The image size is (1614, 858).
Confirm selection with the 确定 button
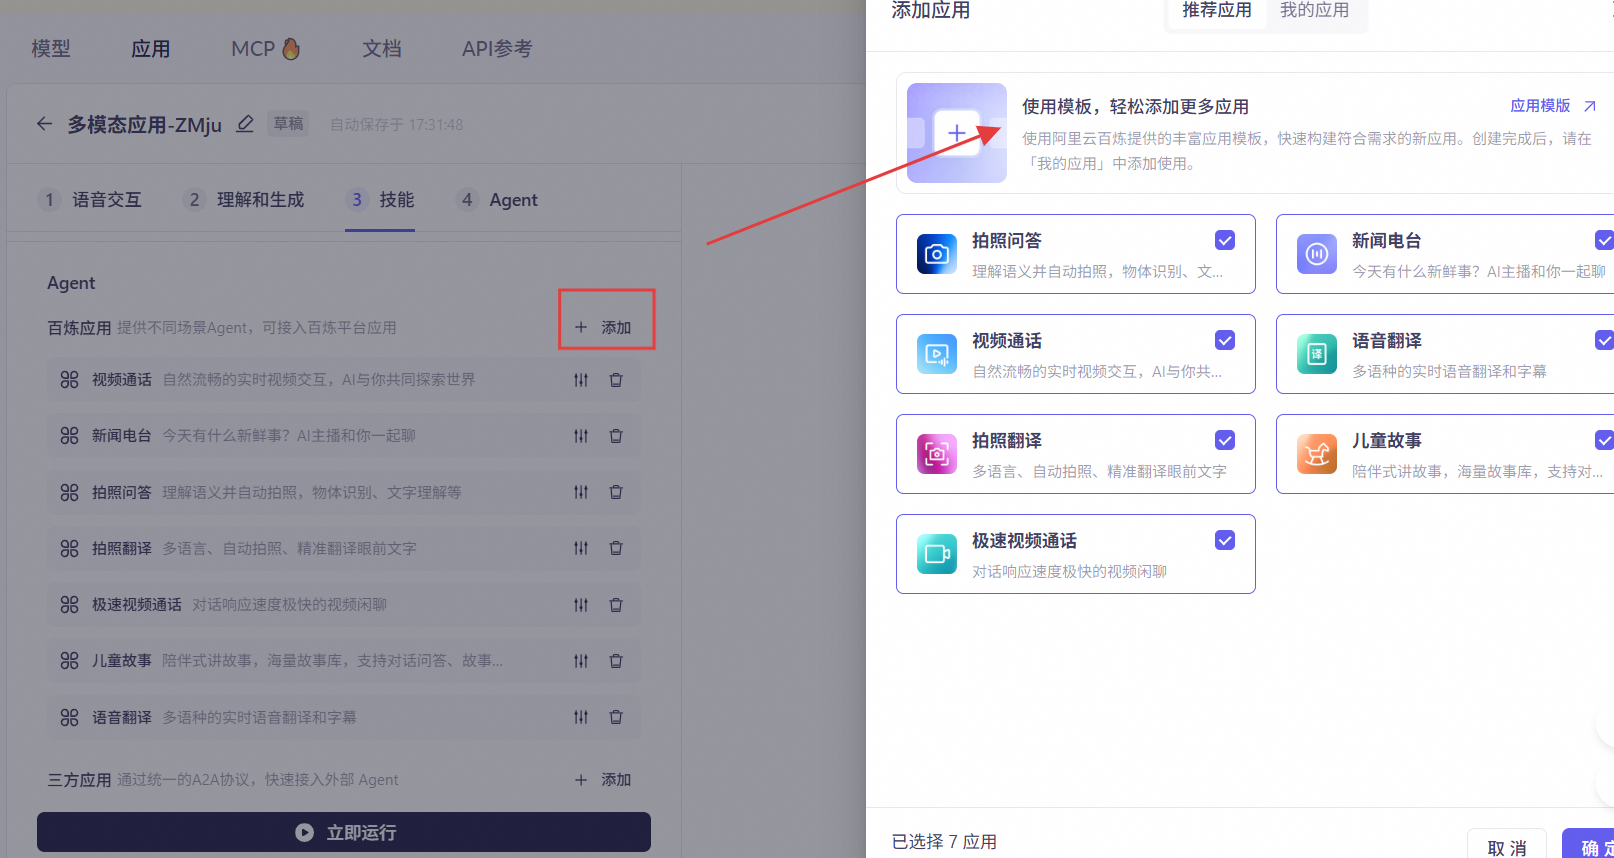(x=1590, y=847)
